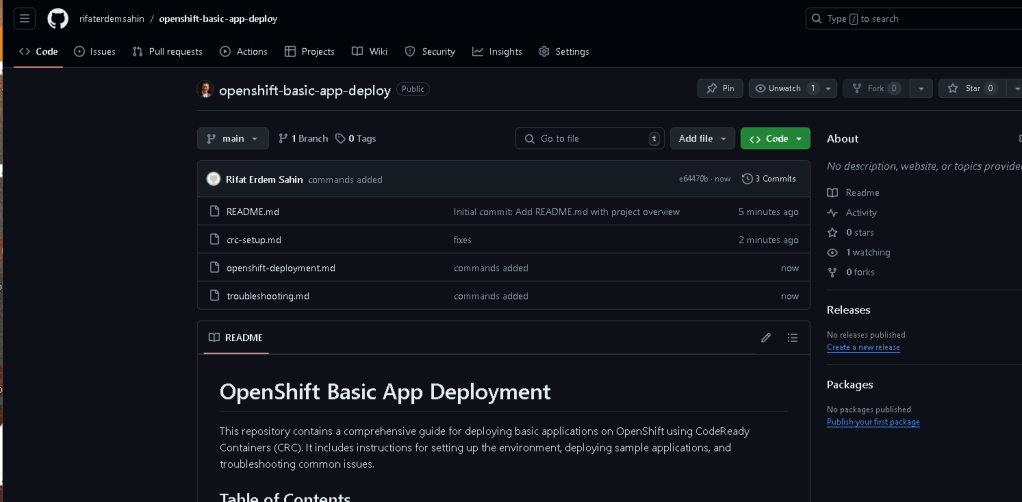Click the Activity pulse icon
The height and width of the screenshot is (502, 1022).
(832, 213)
